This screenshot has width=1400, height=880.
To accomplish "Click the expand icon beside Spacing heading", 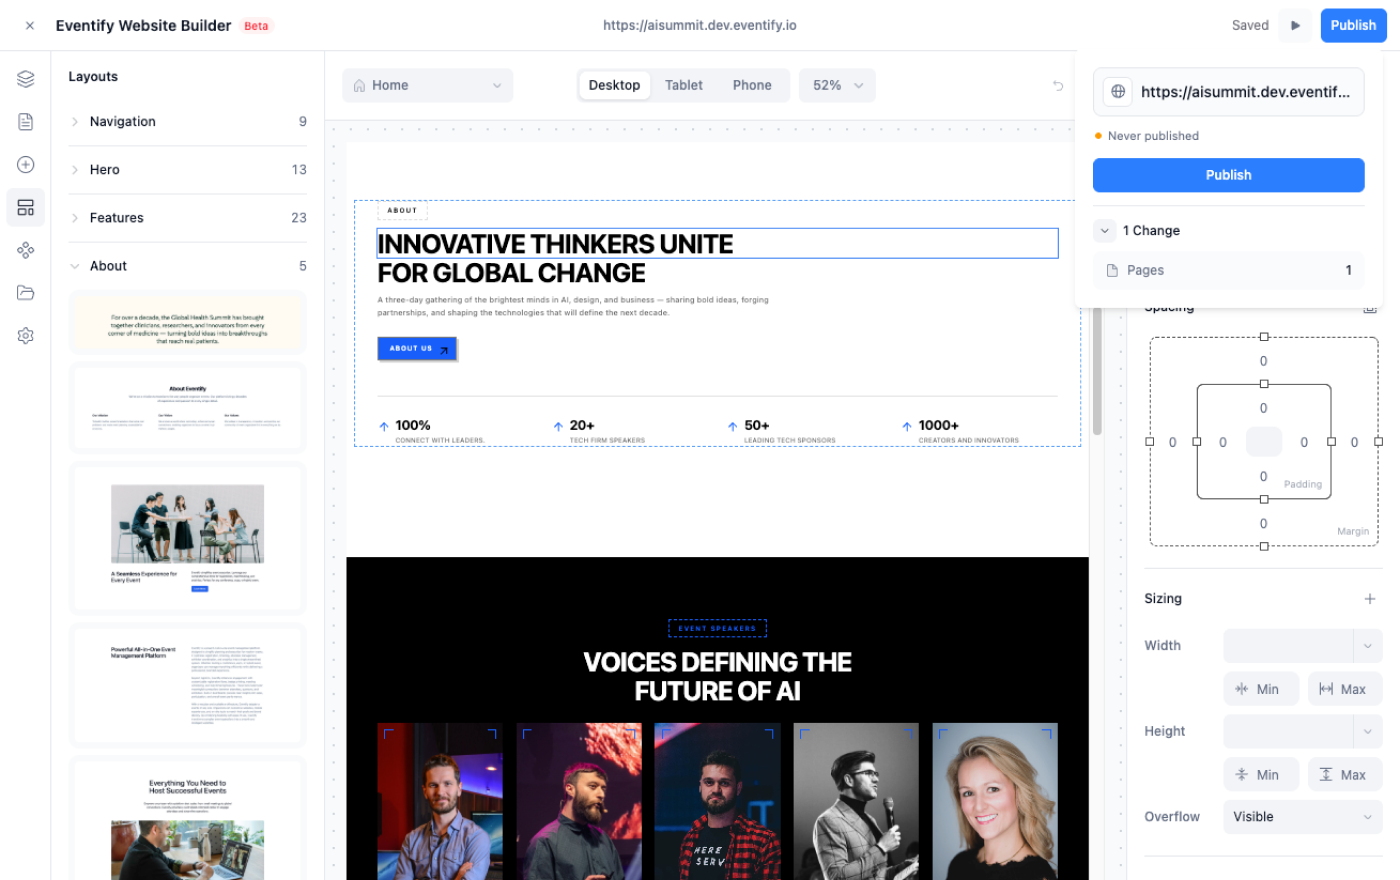I will (1370, 309).
